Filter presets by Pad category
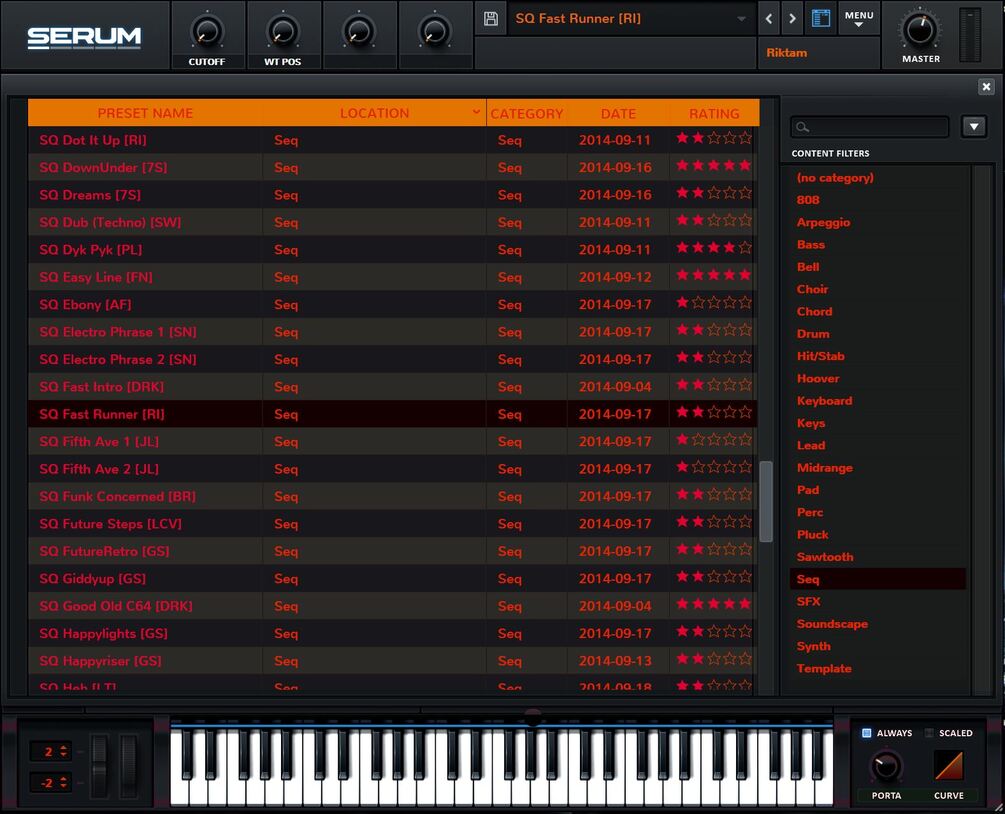The image size is (1005, 814). (x=808, y=490)
